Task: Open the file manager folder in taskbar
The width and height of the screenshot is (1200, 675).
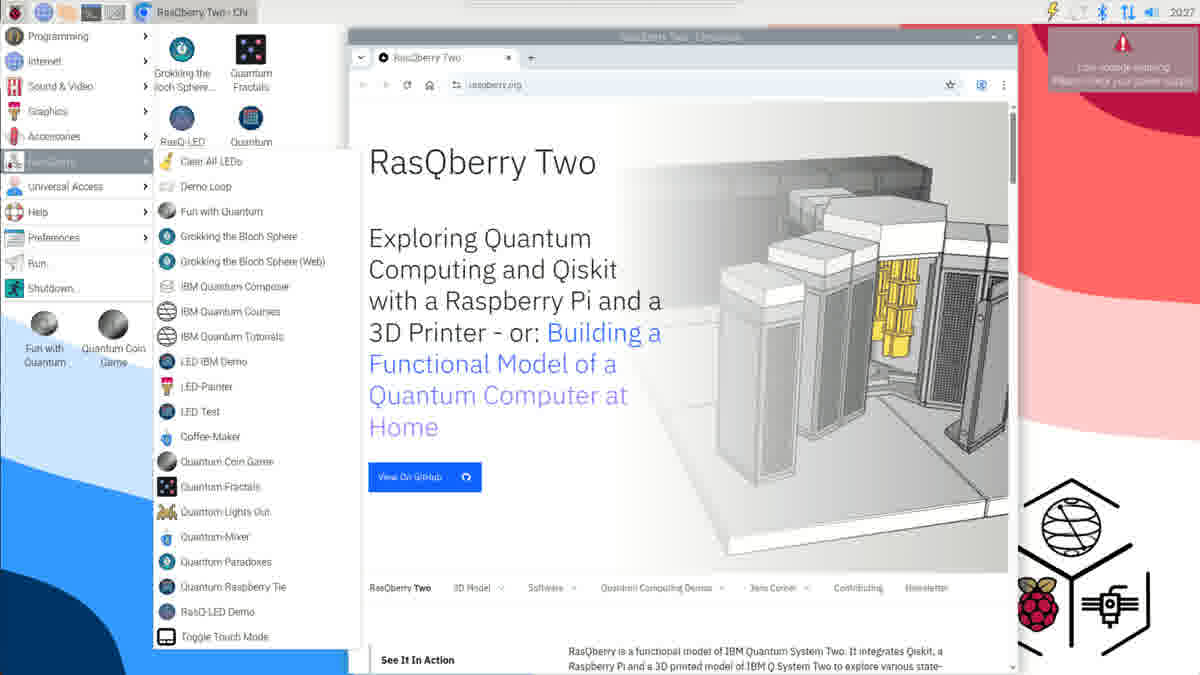Action: 67,12
